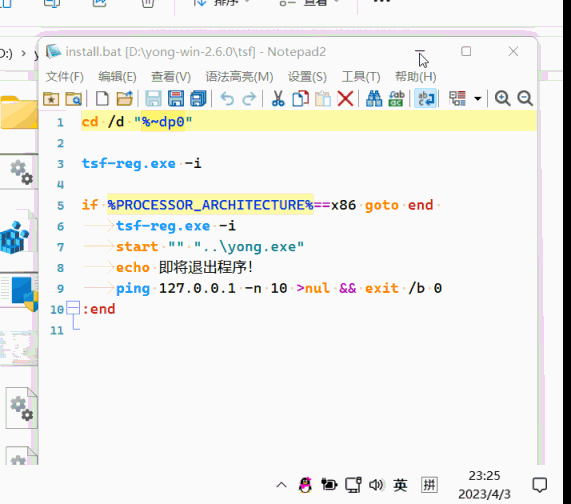571x504 pixels.
Task: Open the notification center icon
Action: (x=540, y=485)
